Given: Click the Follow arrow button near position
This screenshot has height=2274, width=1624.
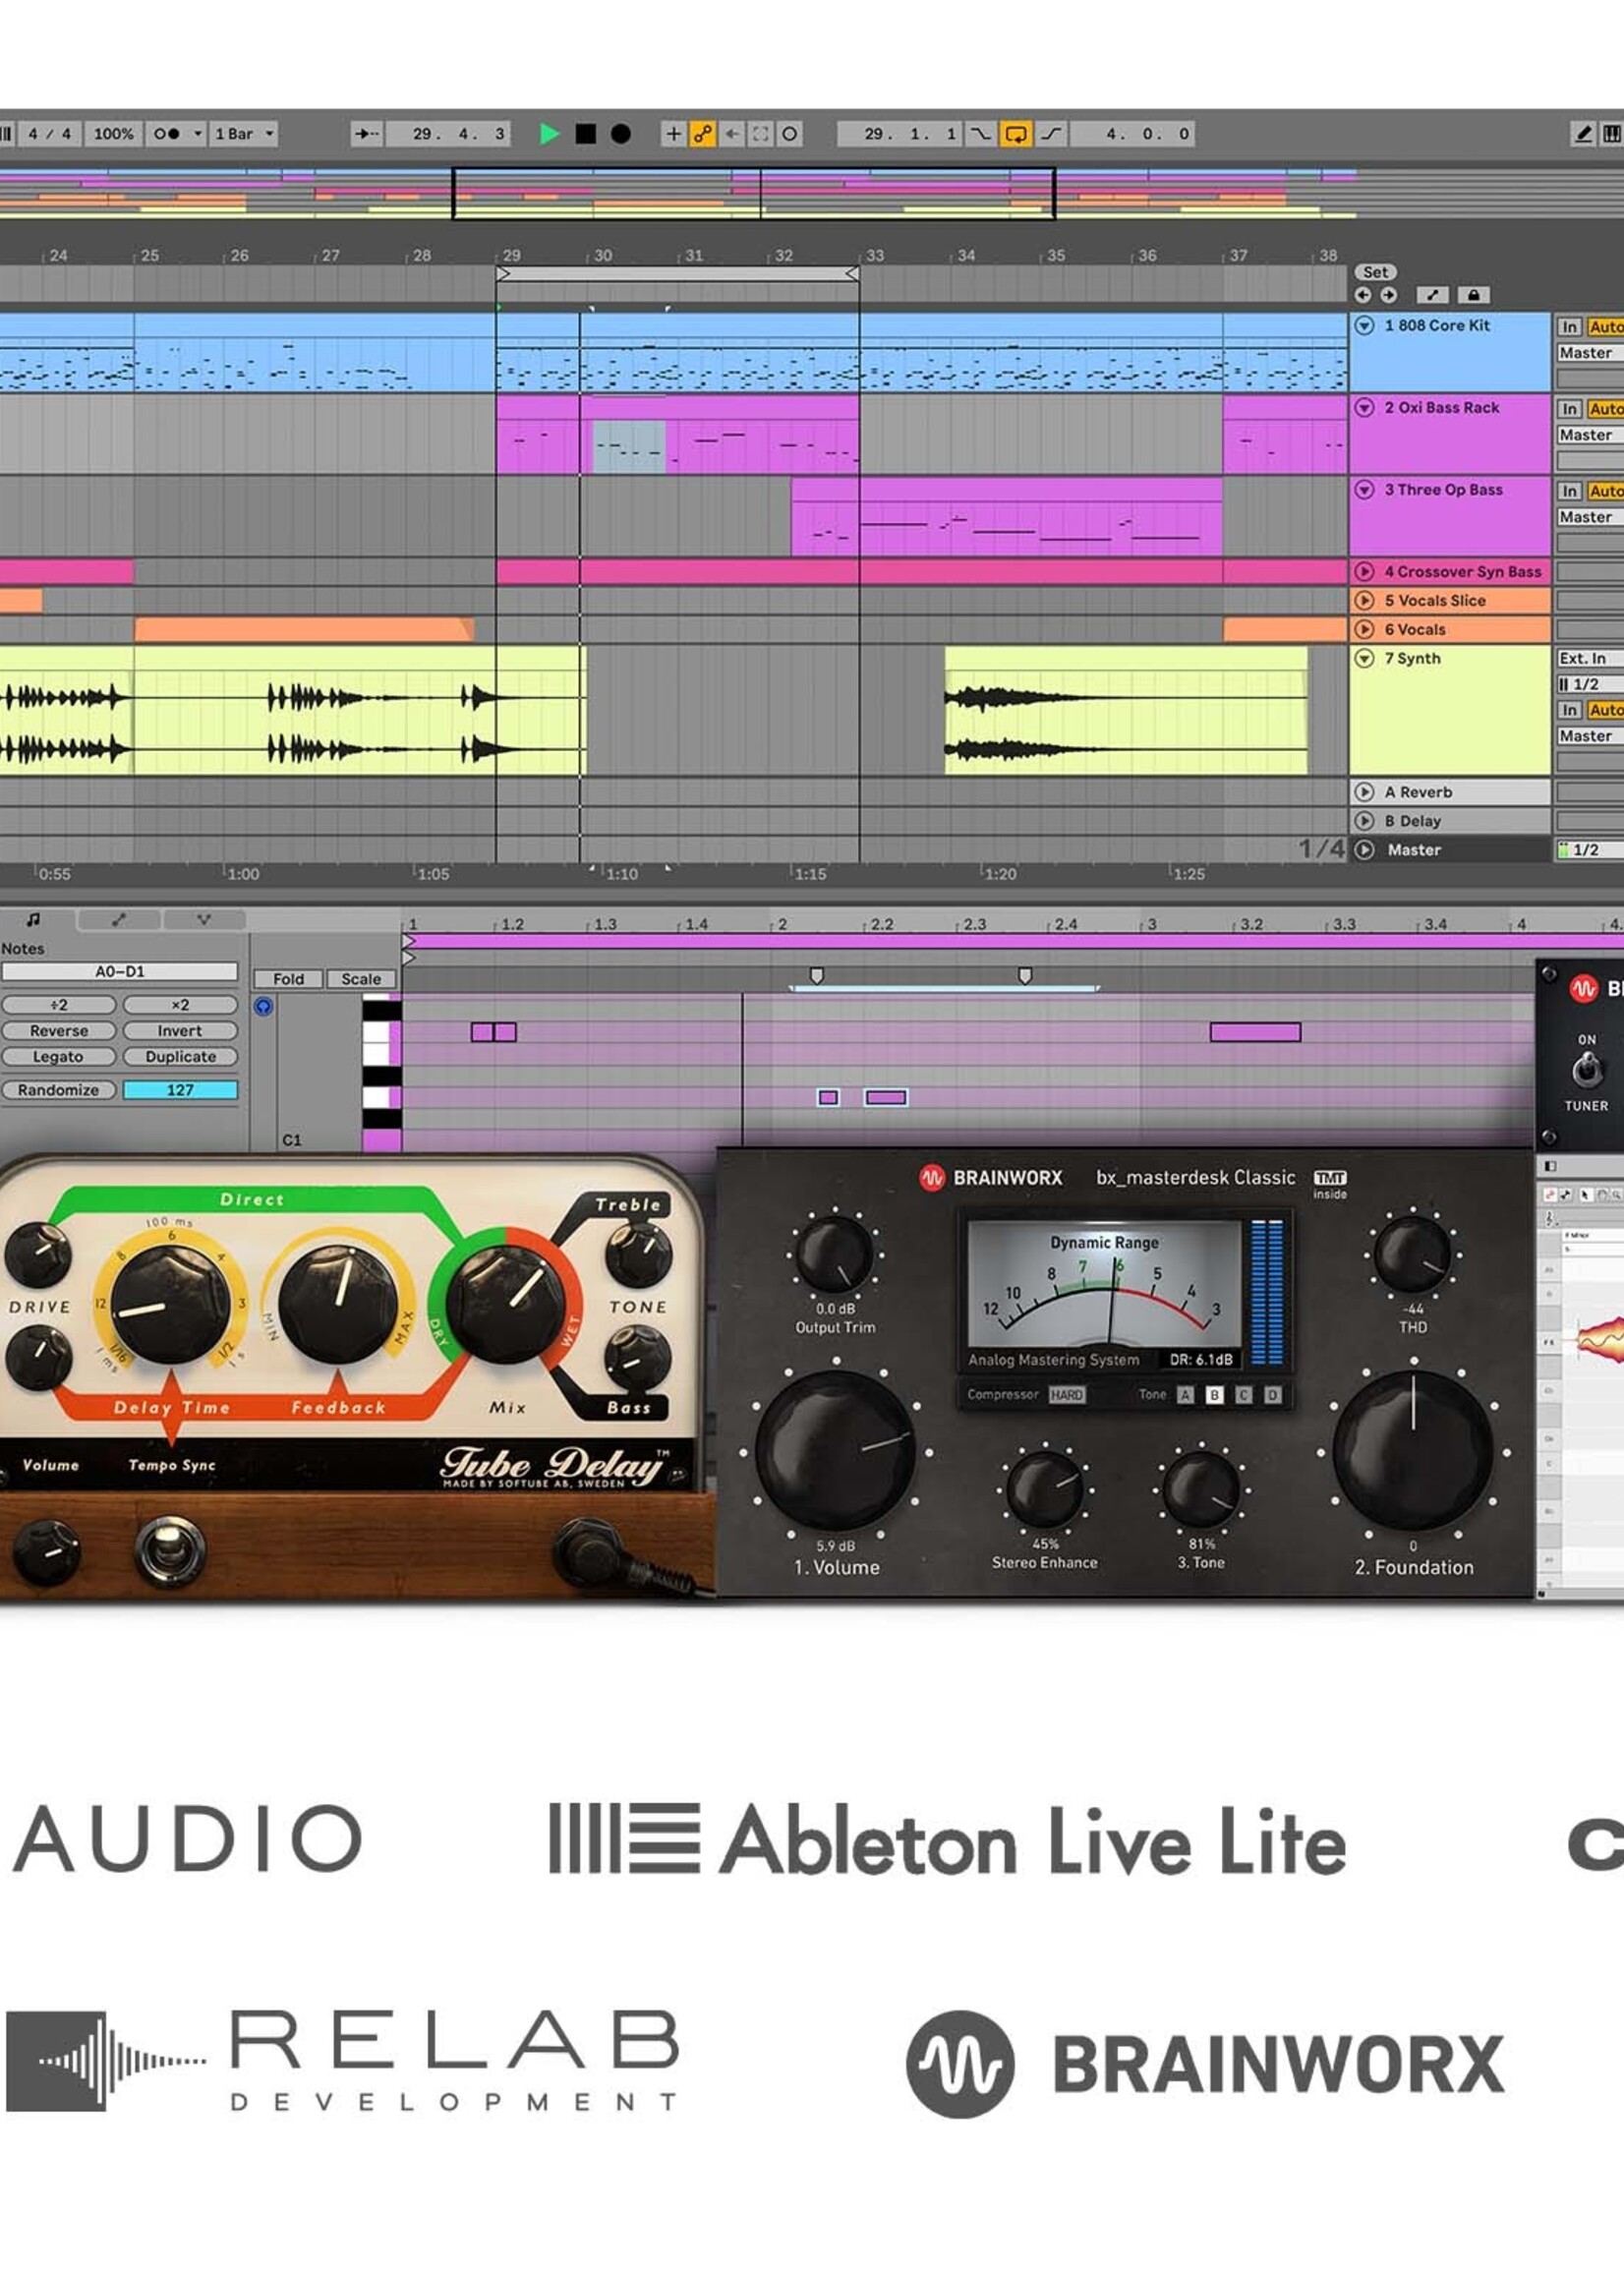Looking at the screenshot, I should click(366, 133).
